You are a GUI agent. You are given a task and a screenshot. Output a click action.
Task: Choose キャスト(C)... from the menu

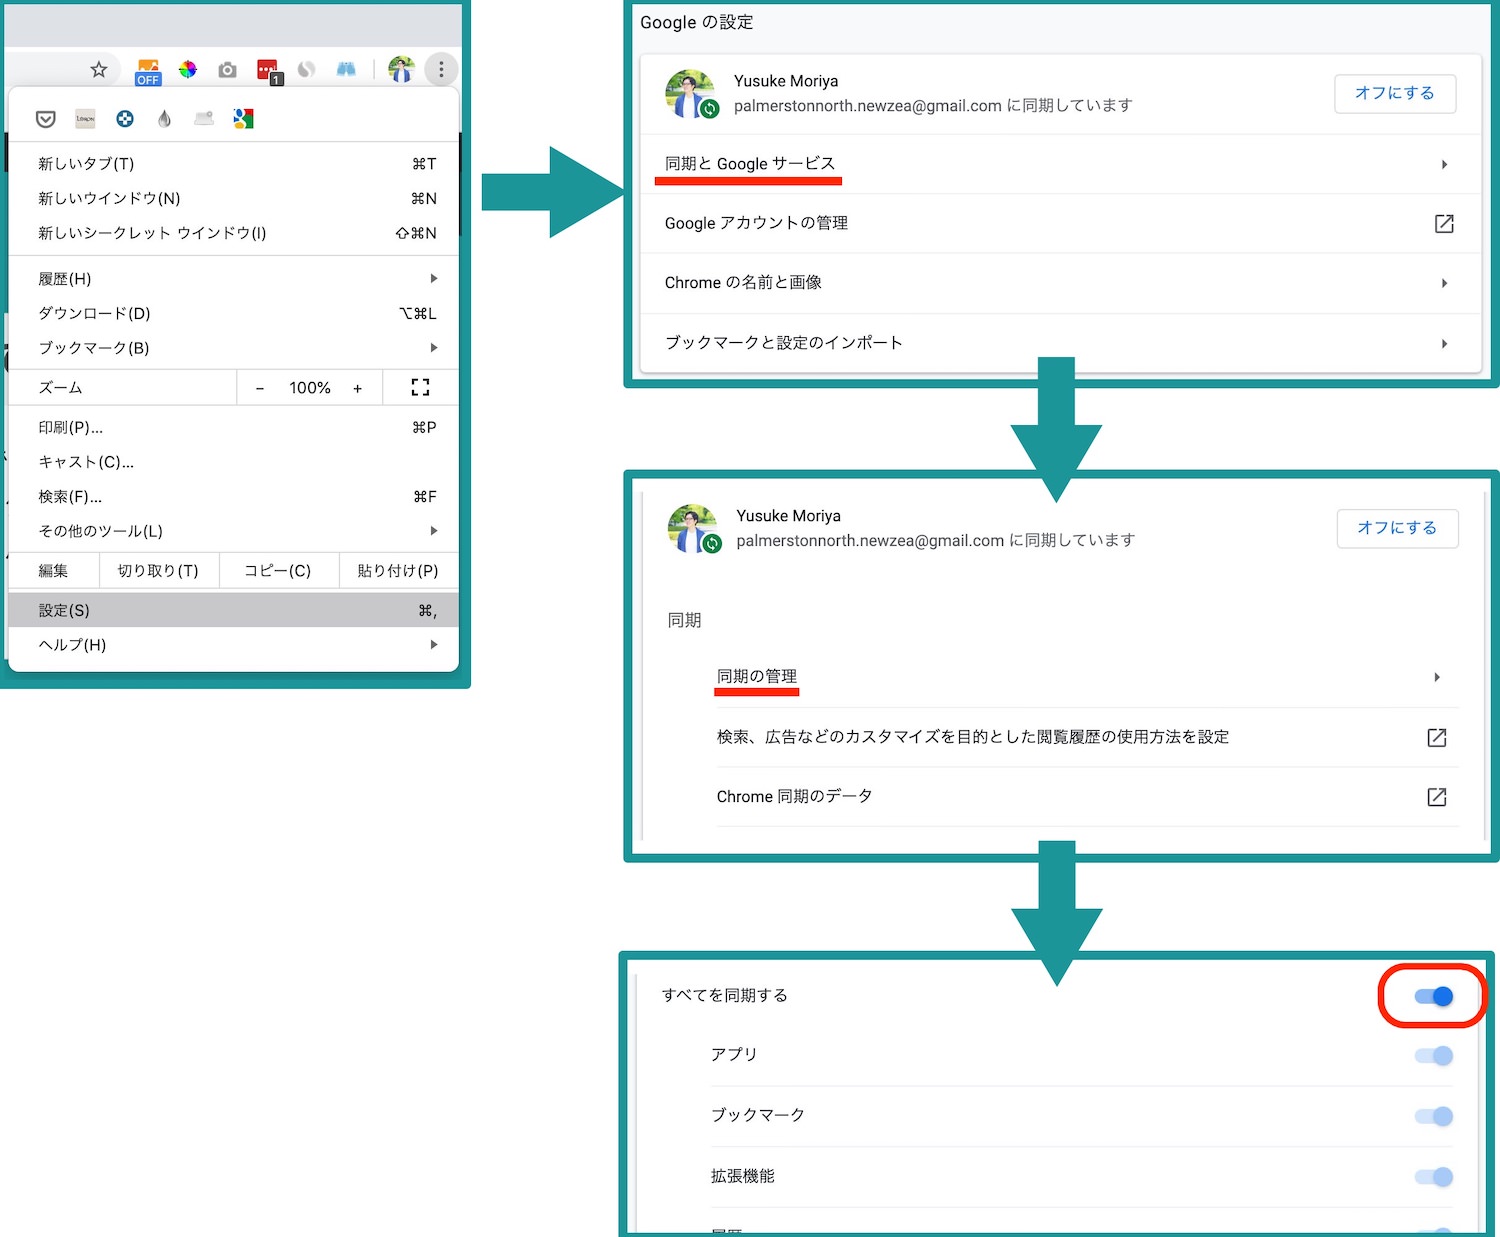point(233,462)
